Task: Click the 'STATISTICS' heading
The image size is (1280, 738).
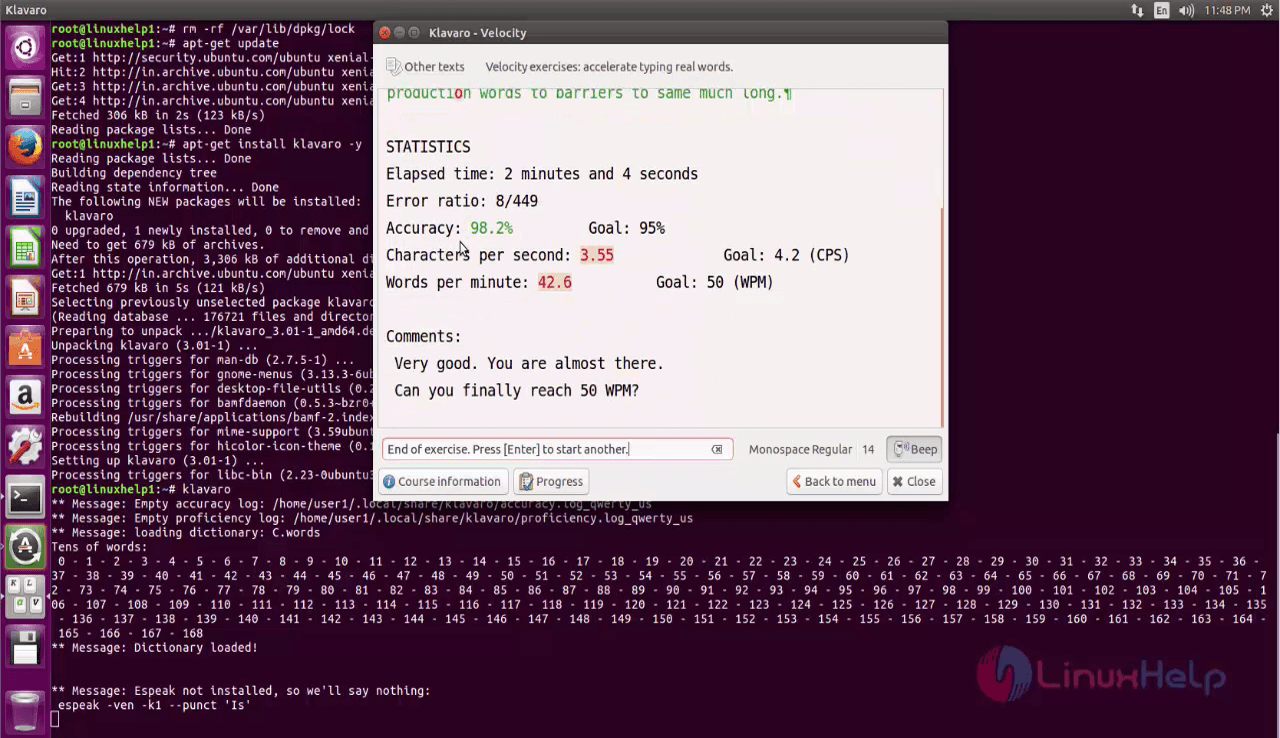Action: point(428,147)
